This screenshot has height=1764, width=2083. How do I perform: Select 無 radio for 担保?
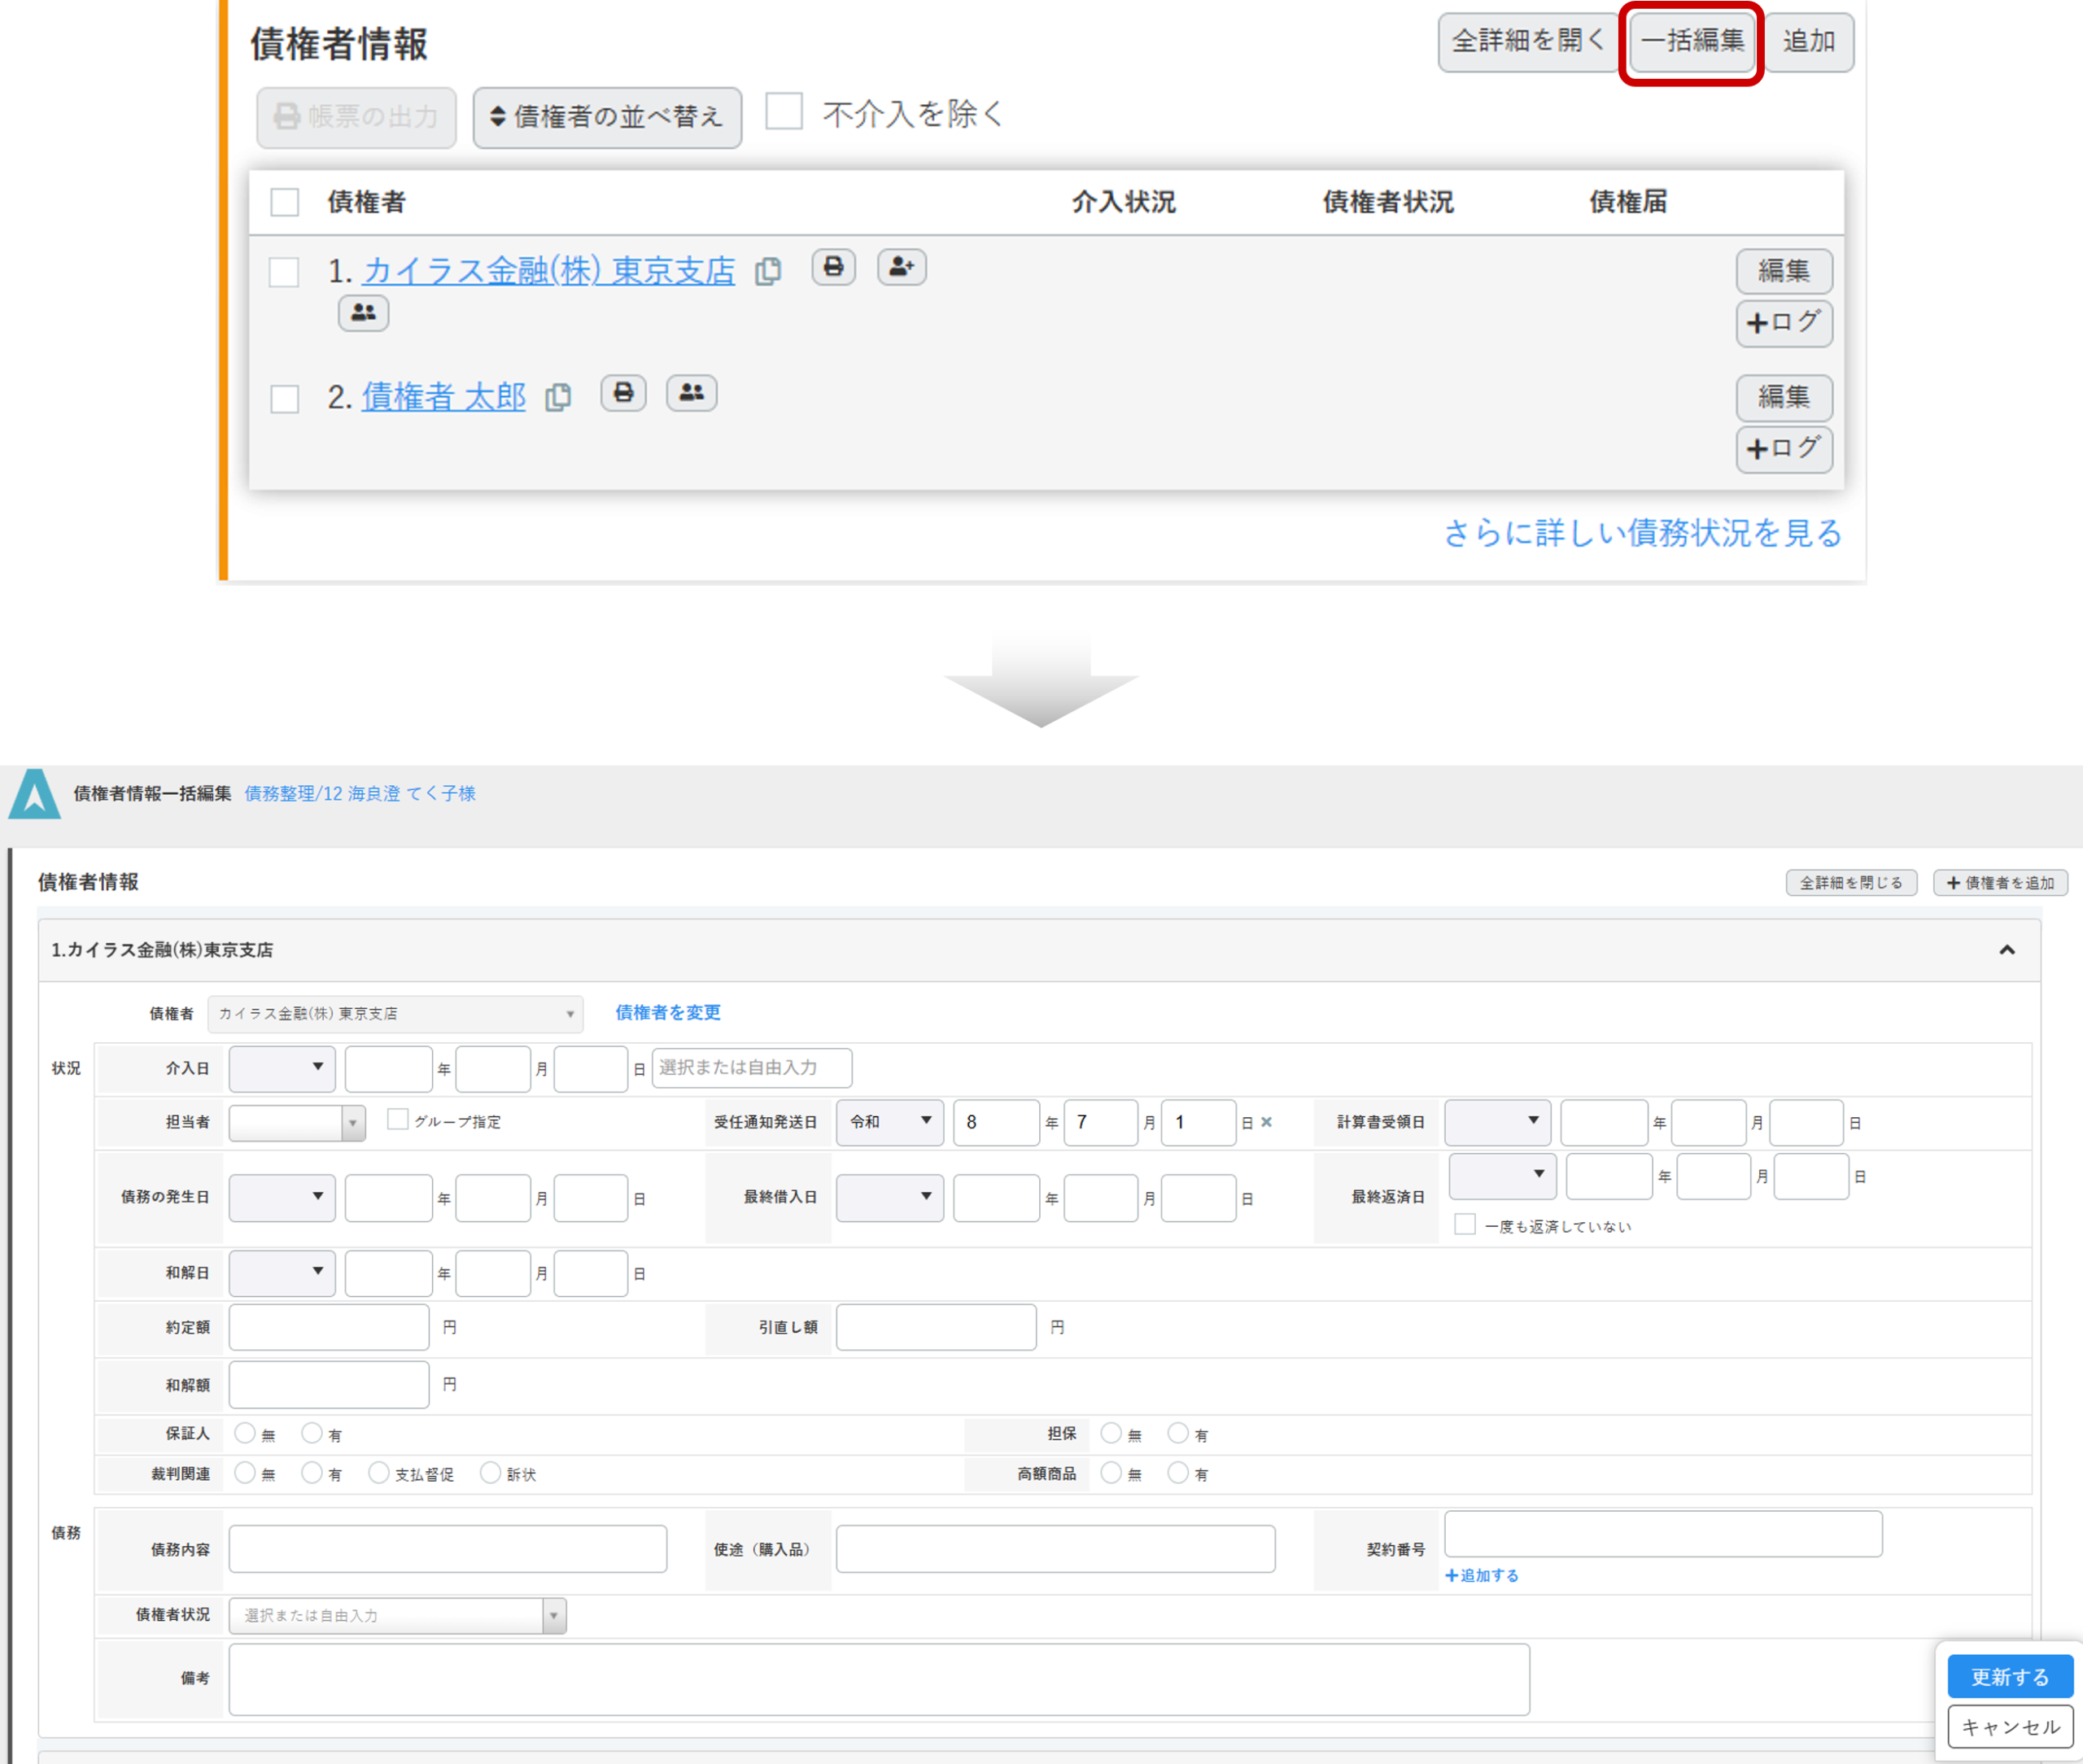click(x=1110, y=1433)
